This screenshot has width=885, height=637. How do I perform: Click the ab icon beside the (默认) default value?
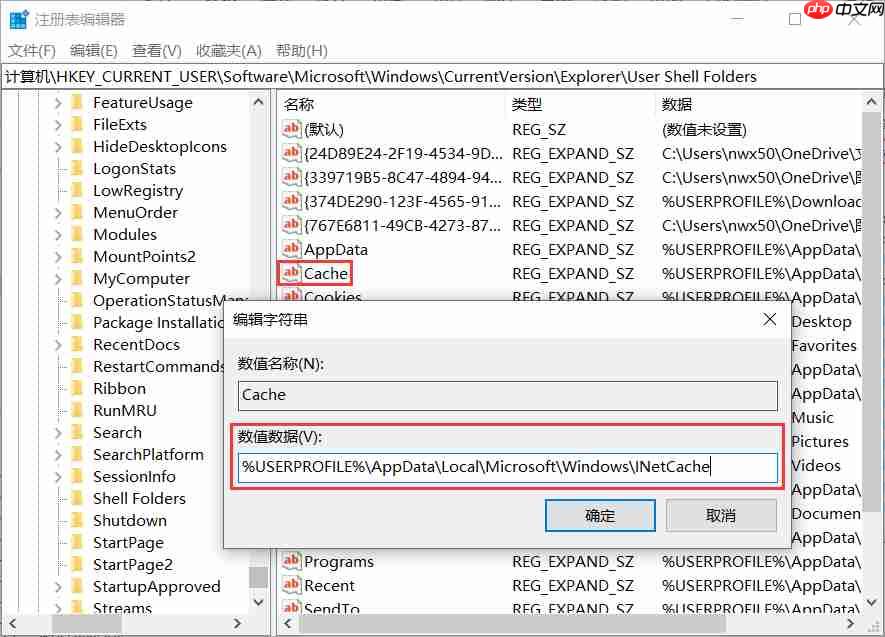tap(290, 129)
